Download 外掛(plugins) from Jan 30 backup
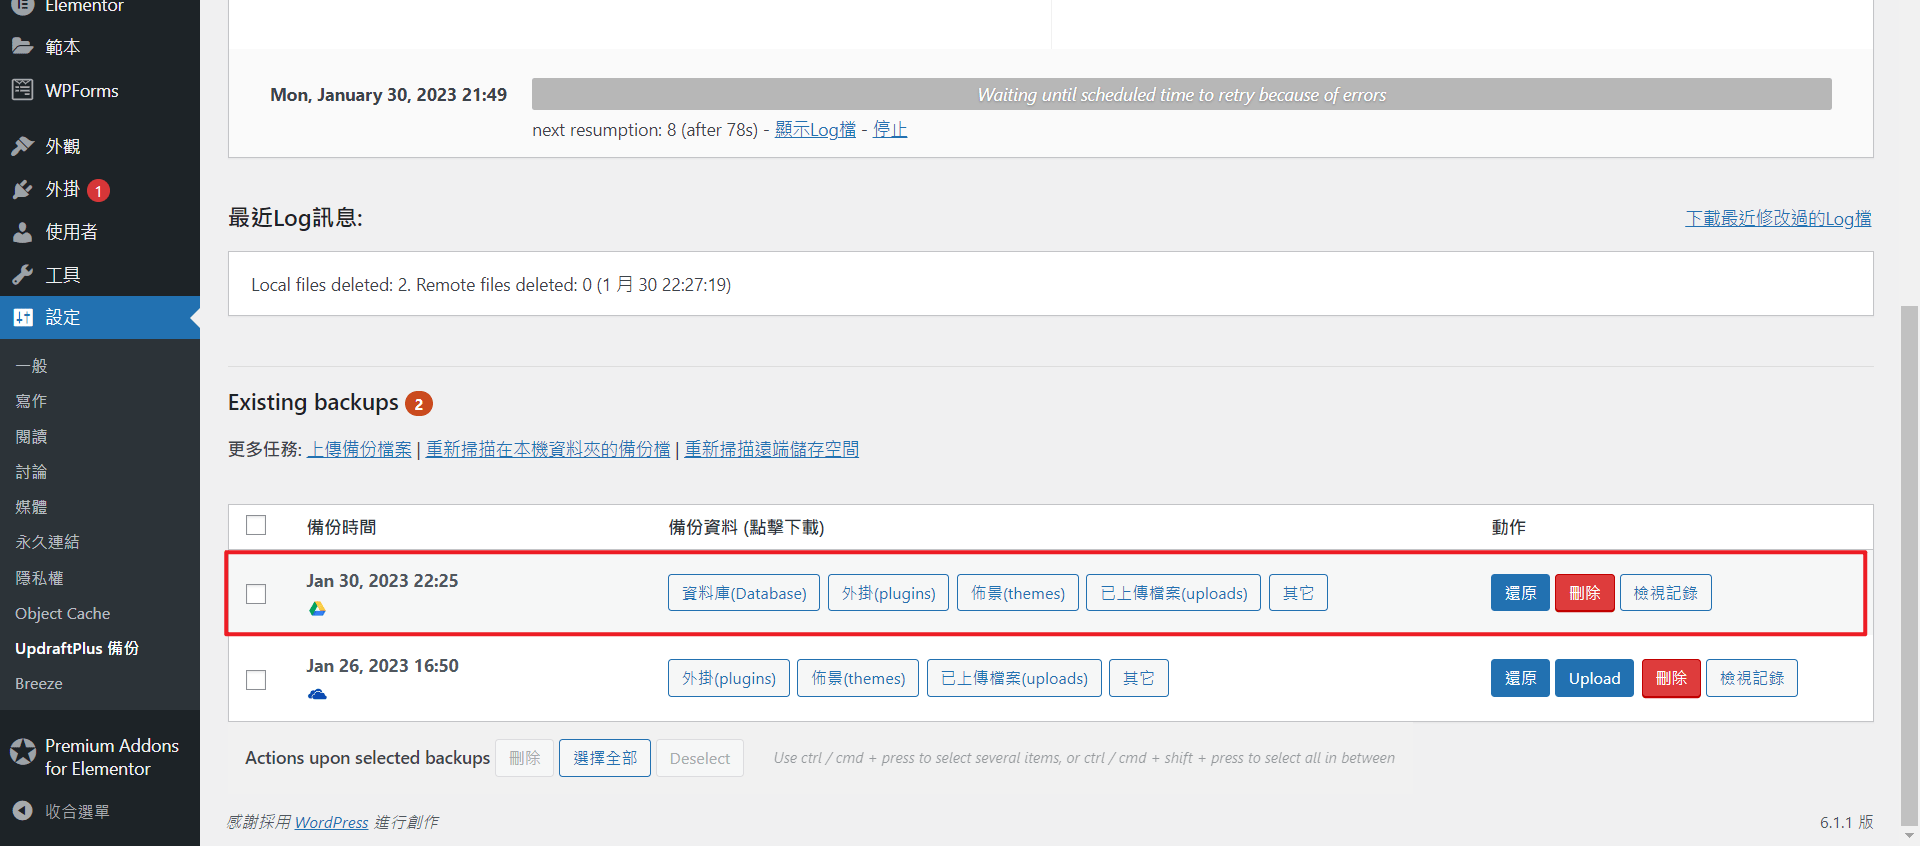The width and height of the screenshot is (1920, 846). [888, 593]
